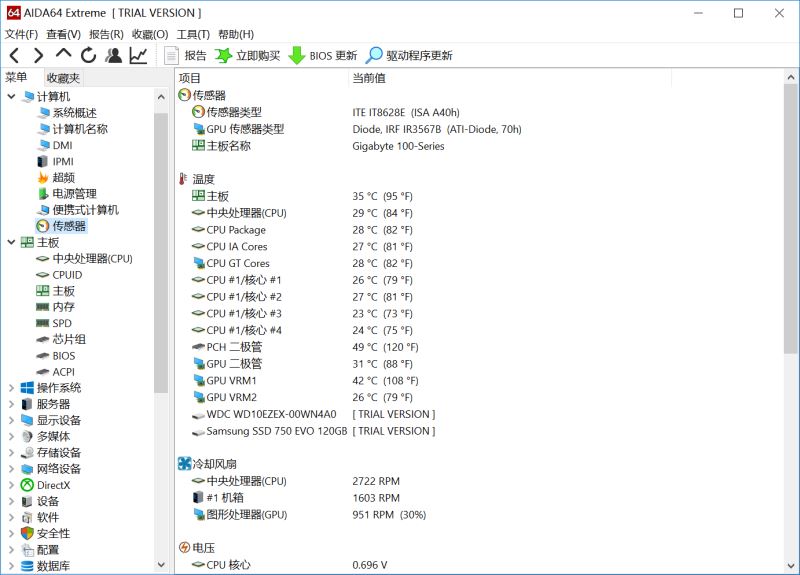Go up one level with up arrow
This screenshot has width=800, height=575.
coord(63,54)
